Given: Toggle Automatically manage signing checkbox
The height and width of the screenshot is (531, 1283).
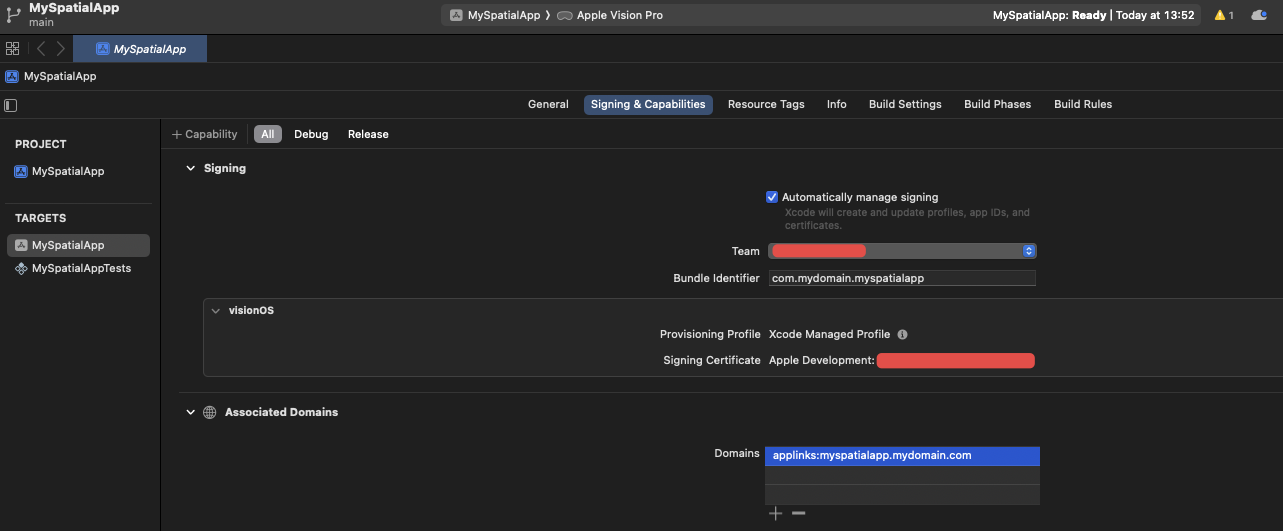Looking at the screenshot, I should coord(771,197).
